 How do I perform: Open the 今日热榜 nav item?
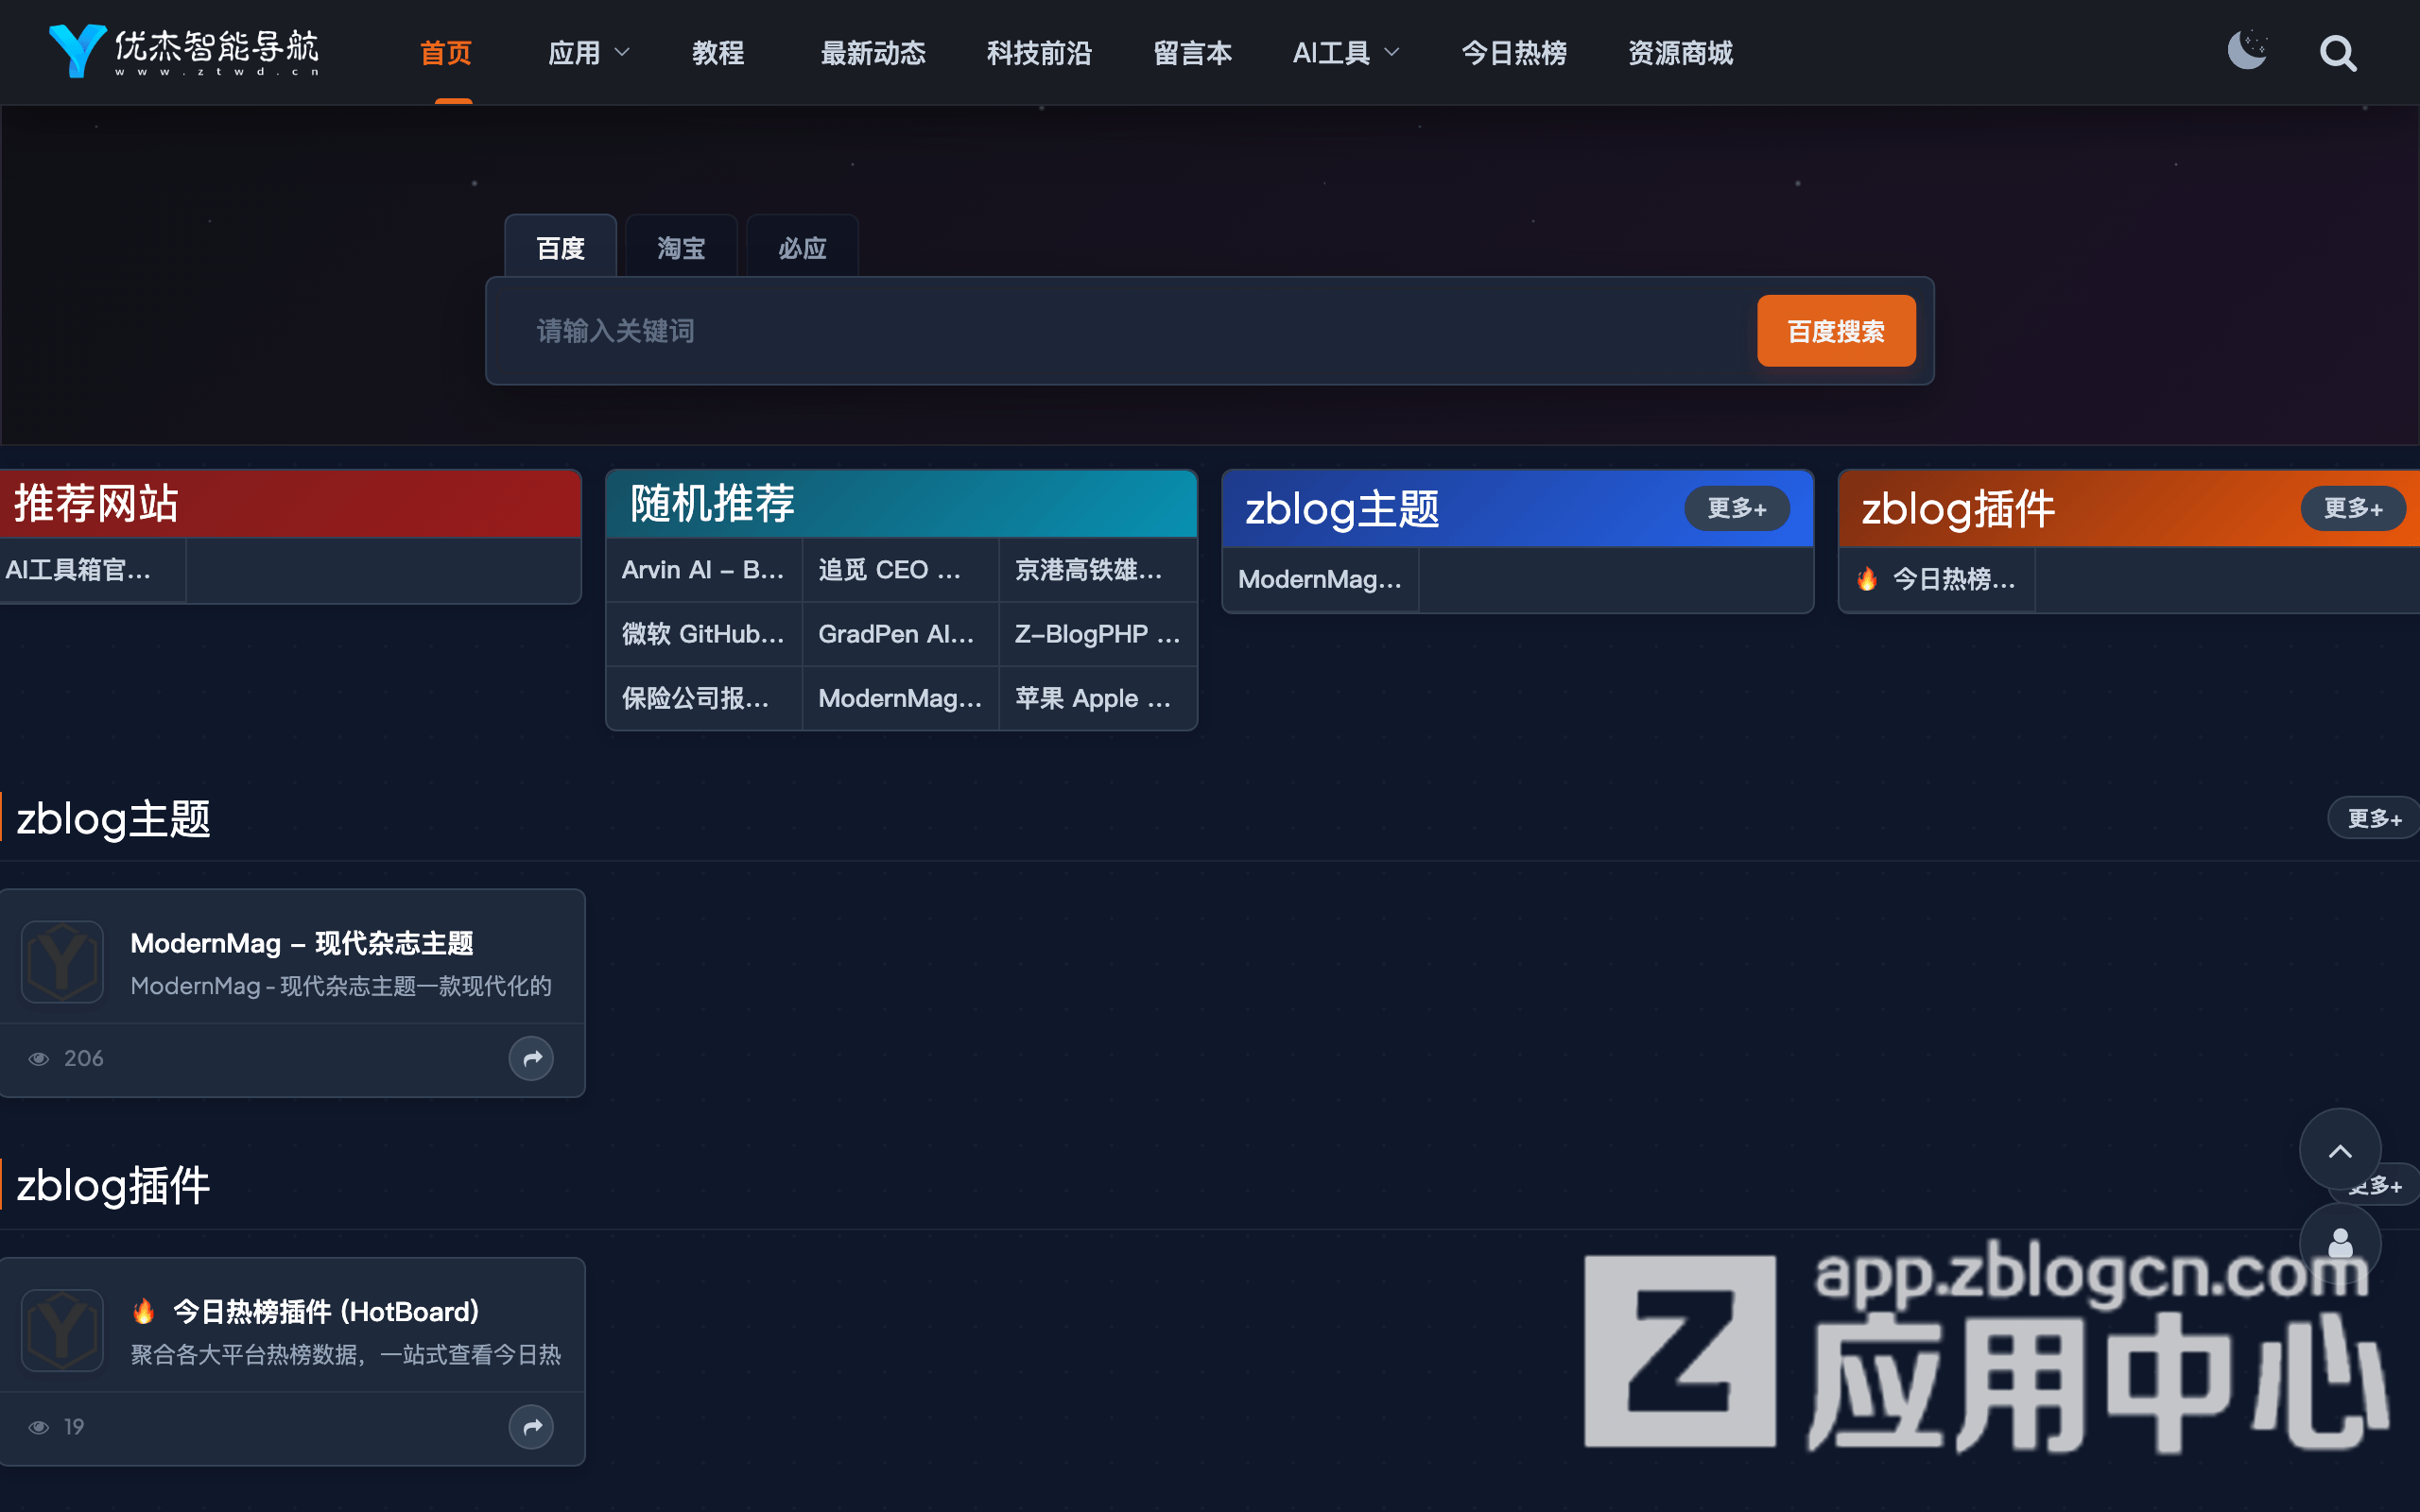(x=1514, y=53)
